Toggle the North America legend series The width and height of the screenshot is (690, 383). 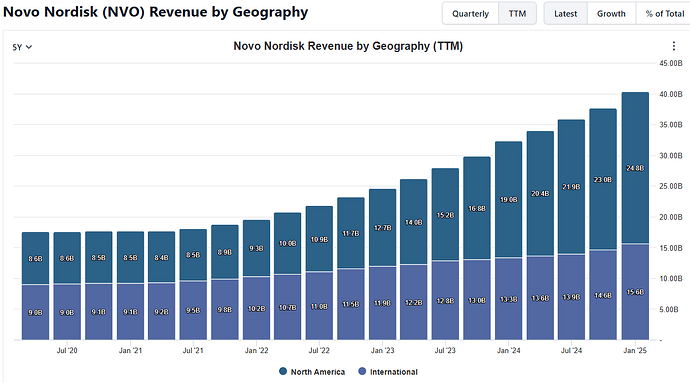[312, 372]
